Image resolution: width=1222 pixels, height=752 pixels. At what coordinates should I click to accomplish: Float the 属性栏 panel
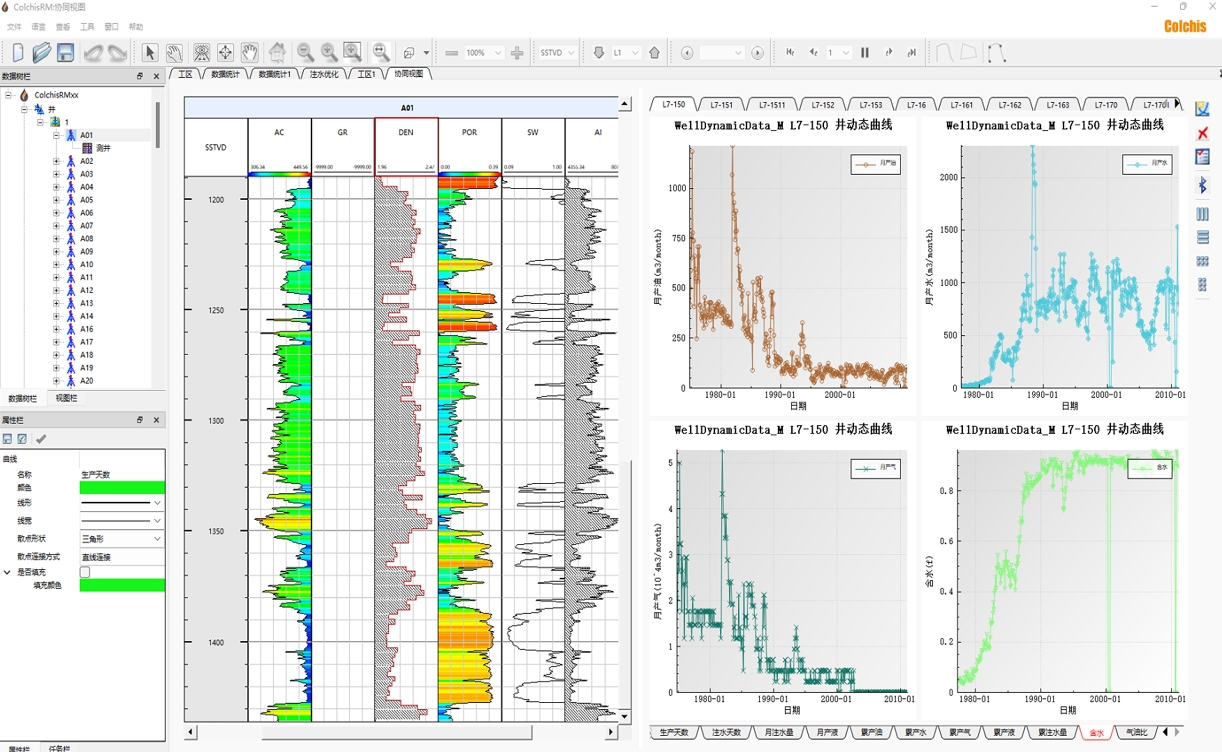tap(140, 420)
